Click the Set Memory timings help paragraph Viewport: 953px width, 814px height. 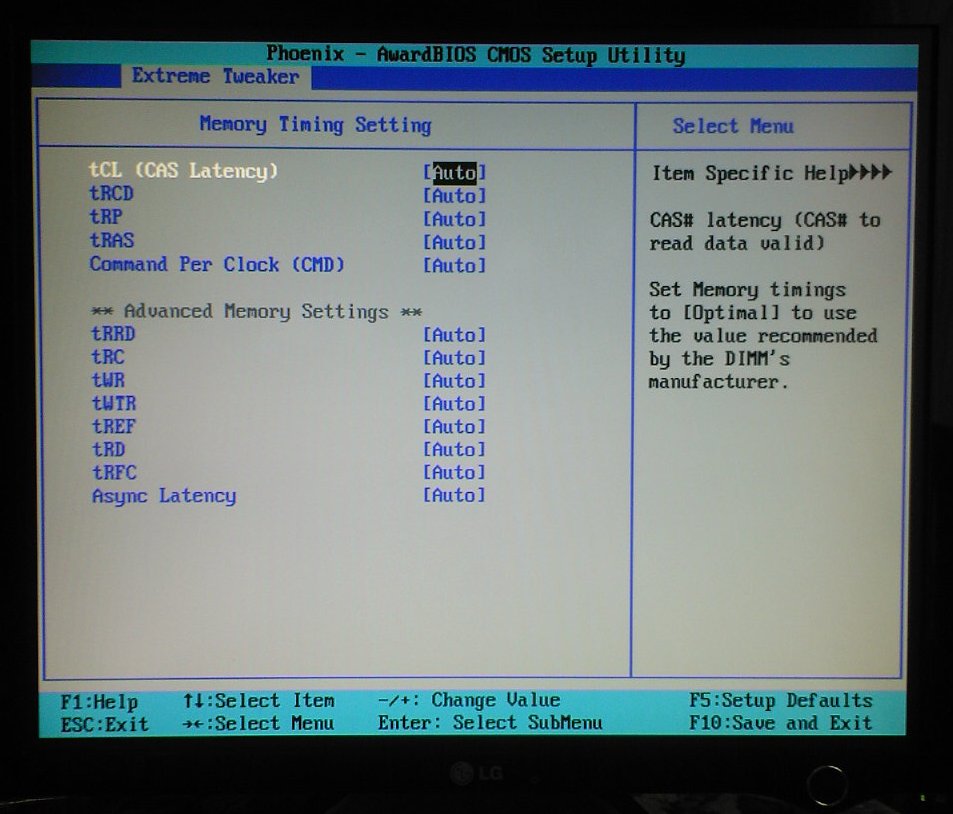(763, 336)
